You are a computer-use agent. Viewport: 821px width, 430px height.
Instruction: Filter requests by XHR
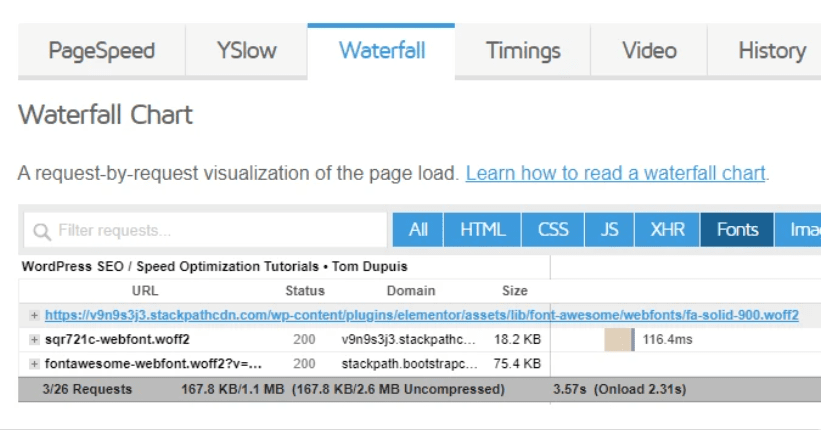point(667,230)
